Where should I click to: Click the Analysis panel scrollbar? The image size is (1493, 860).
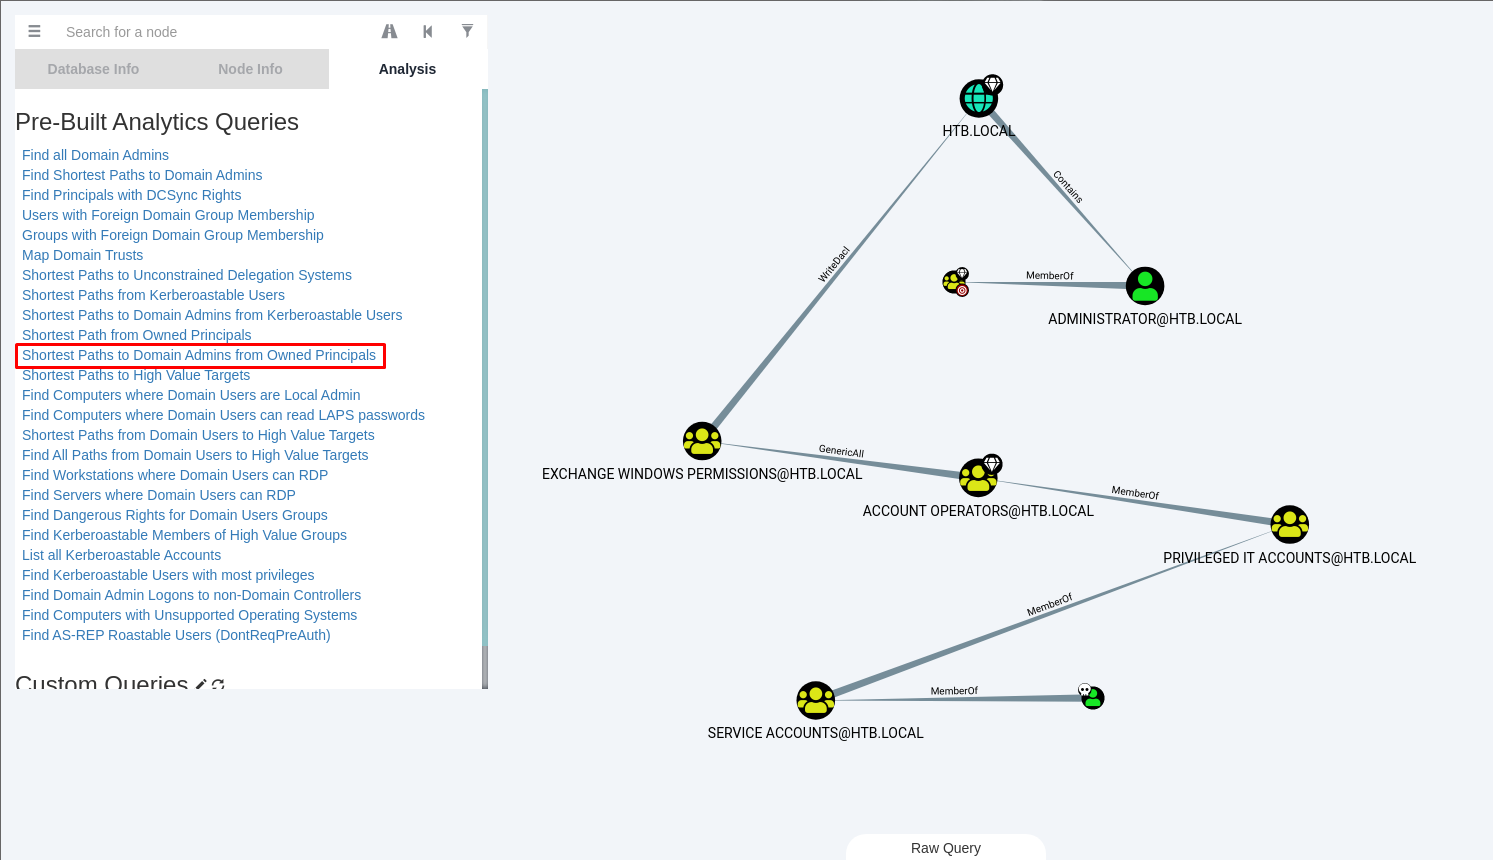click(x=485, y=389)
